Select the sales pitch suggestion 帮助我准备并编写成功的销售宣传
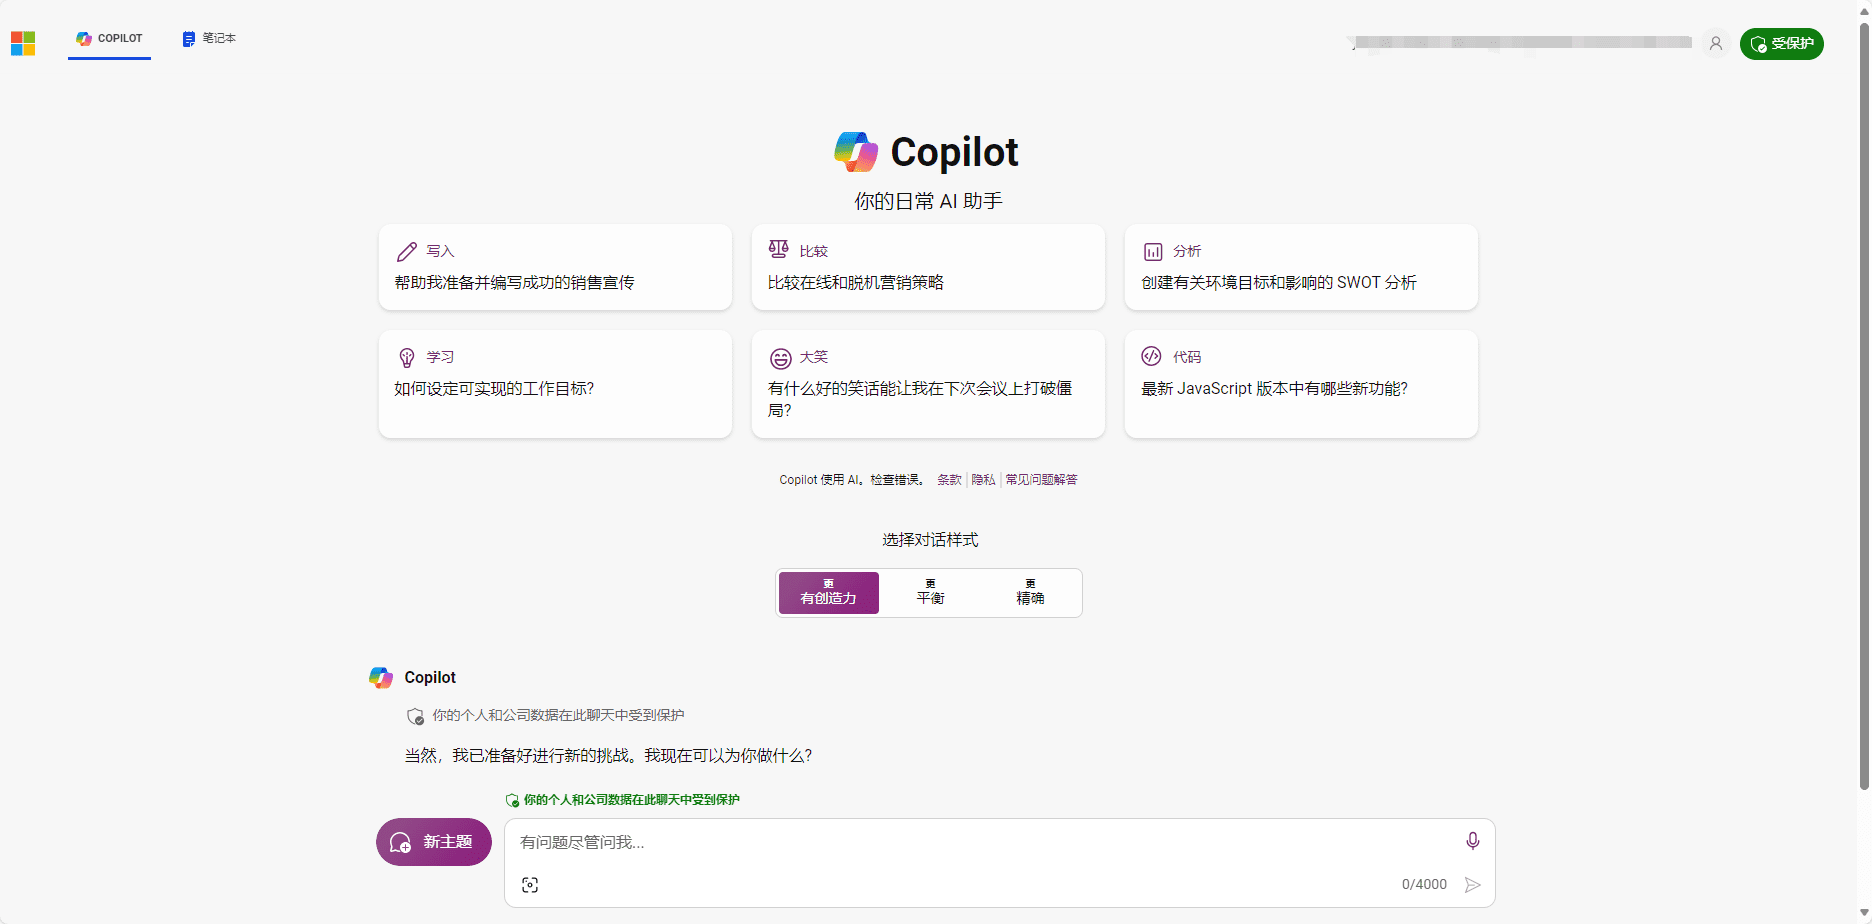The image size is (1872, 924). click(514, 283)
